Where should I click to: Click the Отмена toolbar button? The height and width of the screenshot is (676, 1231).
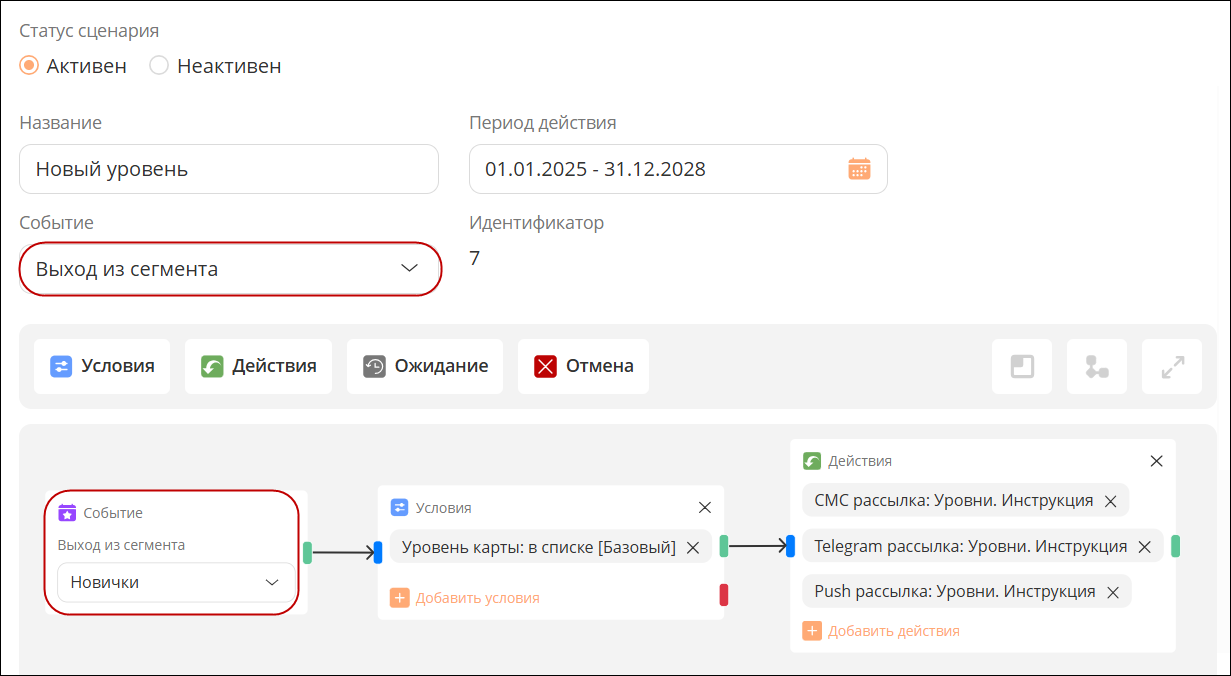583,366
